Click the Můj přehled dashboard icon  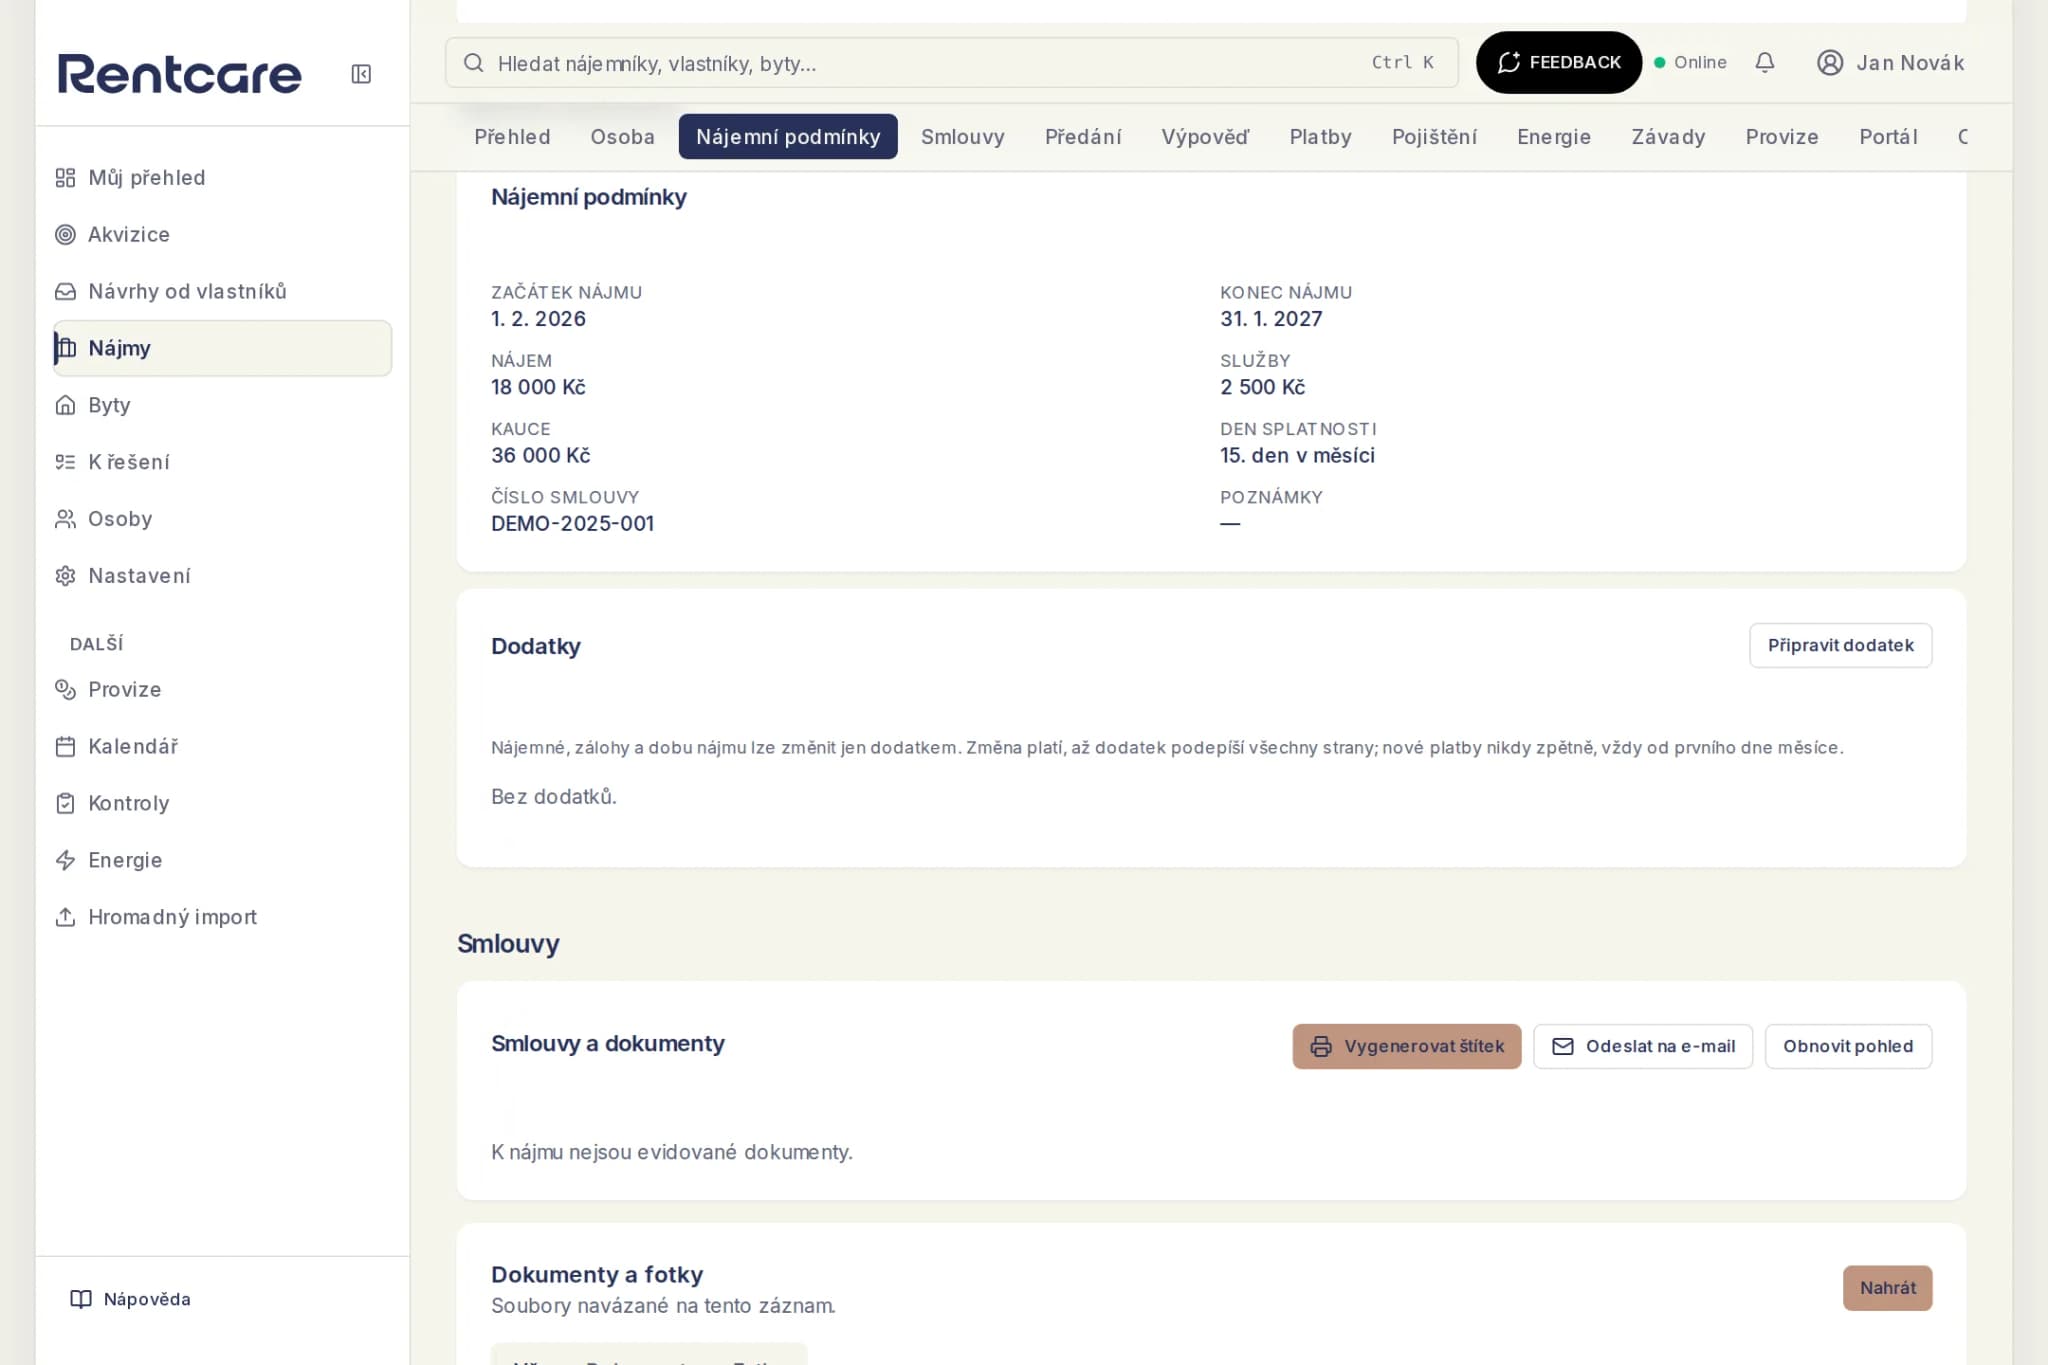click(x=65, y=178)
